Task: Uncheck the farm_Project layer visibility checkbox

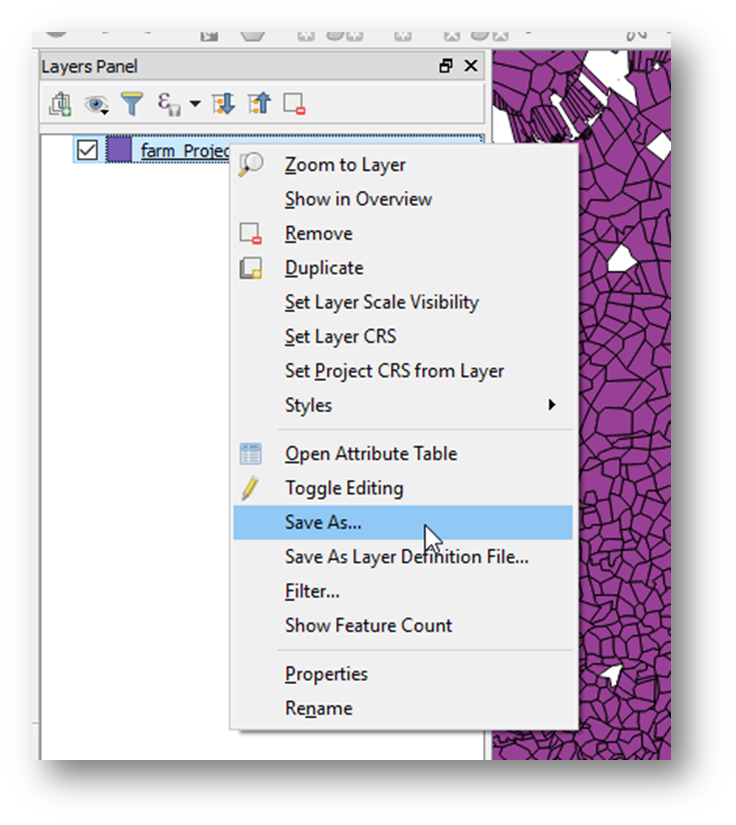Action: click(x=87, y=150)
